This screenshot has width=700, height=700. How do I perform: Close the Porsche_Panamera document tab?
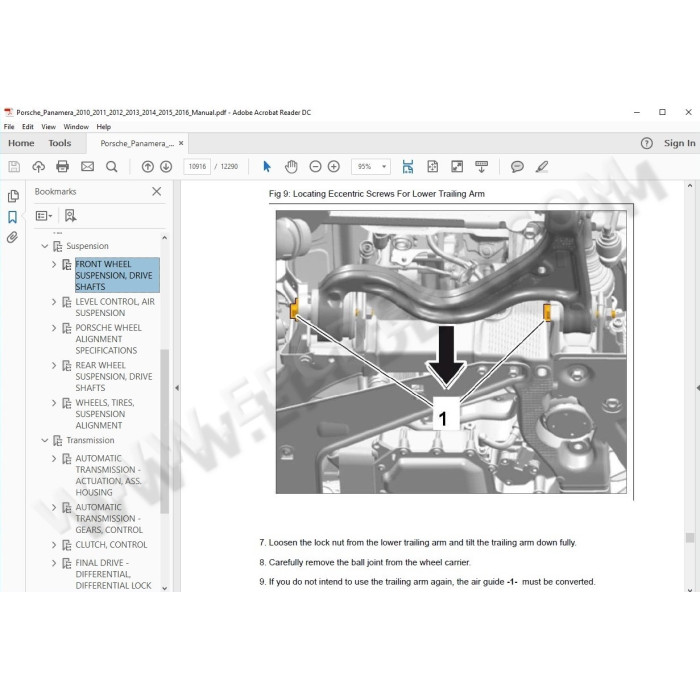tap(181, 143)
